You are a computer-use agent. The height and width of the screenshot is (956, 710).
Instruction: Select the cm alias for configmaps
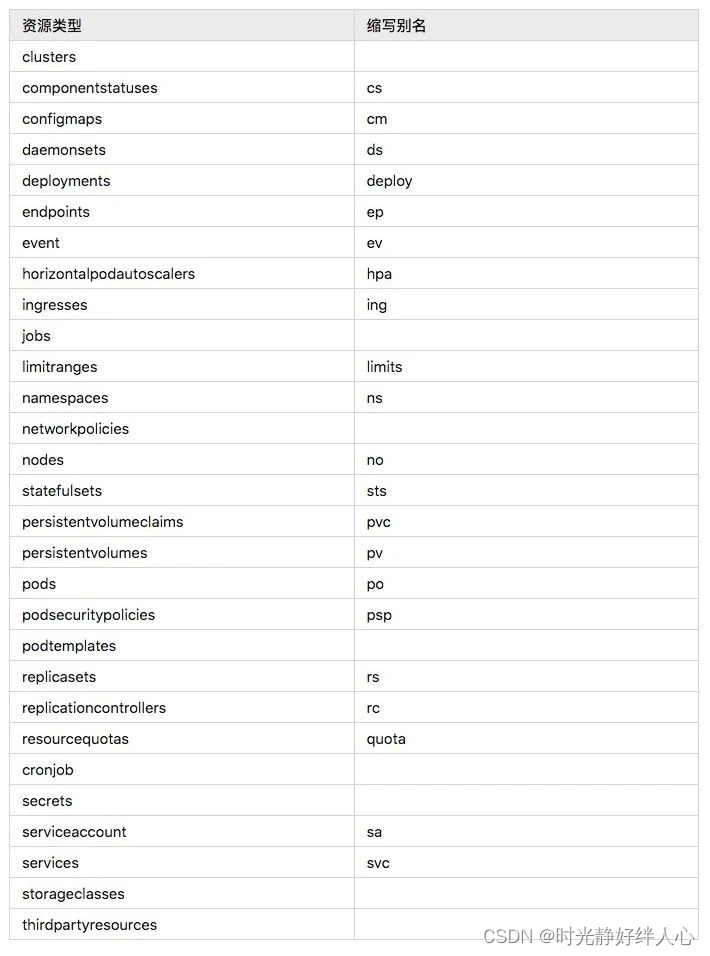click(x=377, y=119)
